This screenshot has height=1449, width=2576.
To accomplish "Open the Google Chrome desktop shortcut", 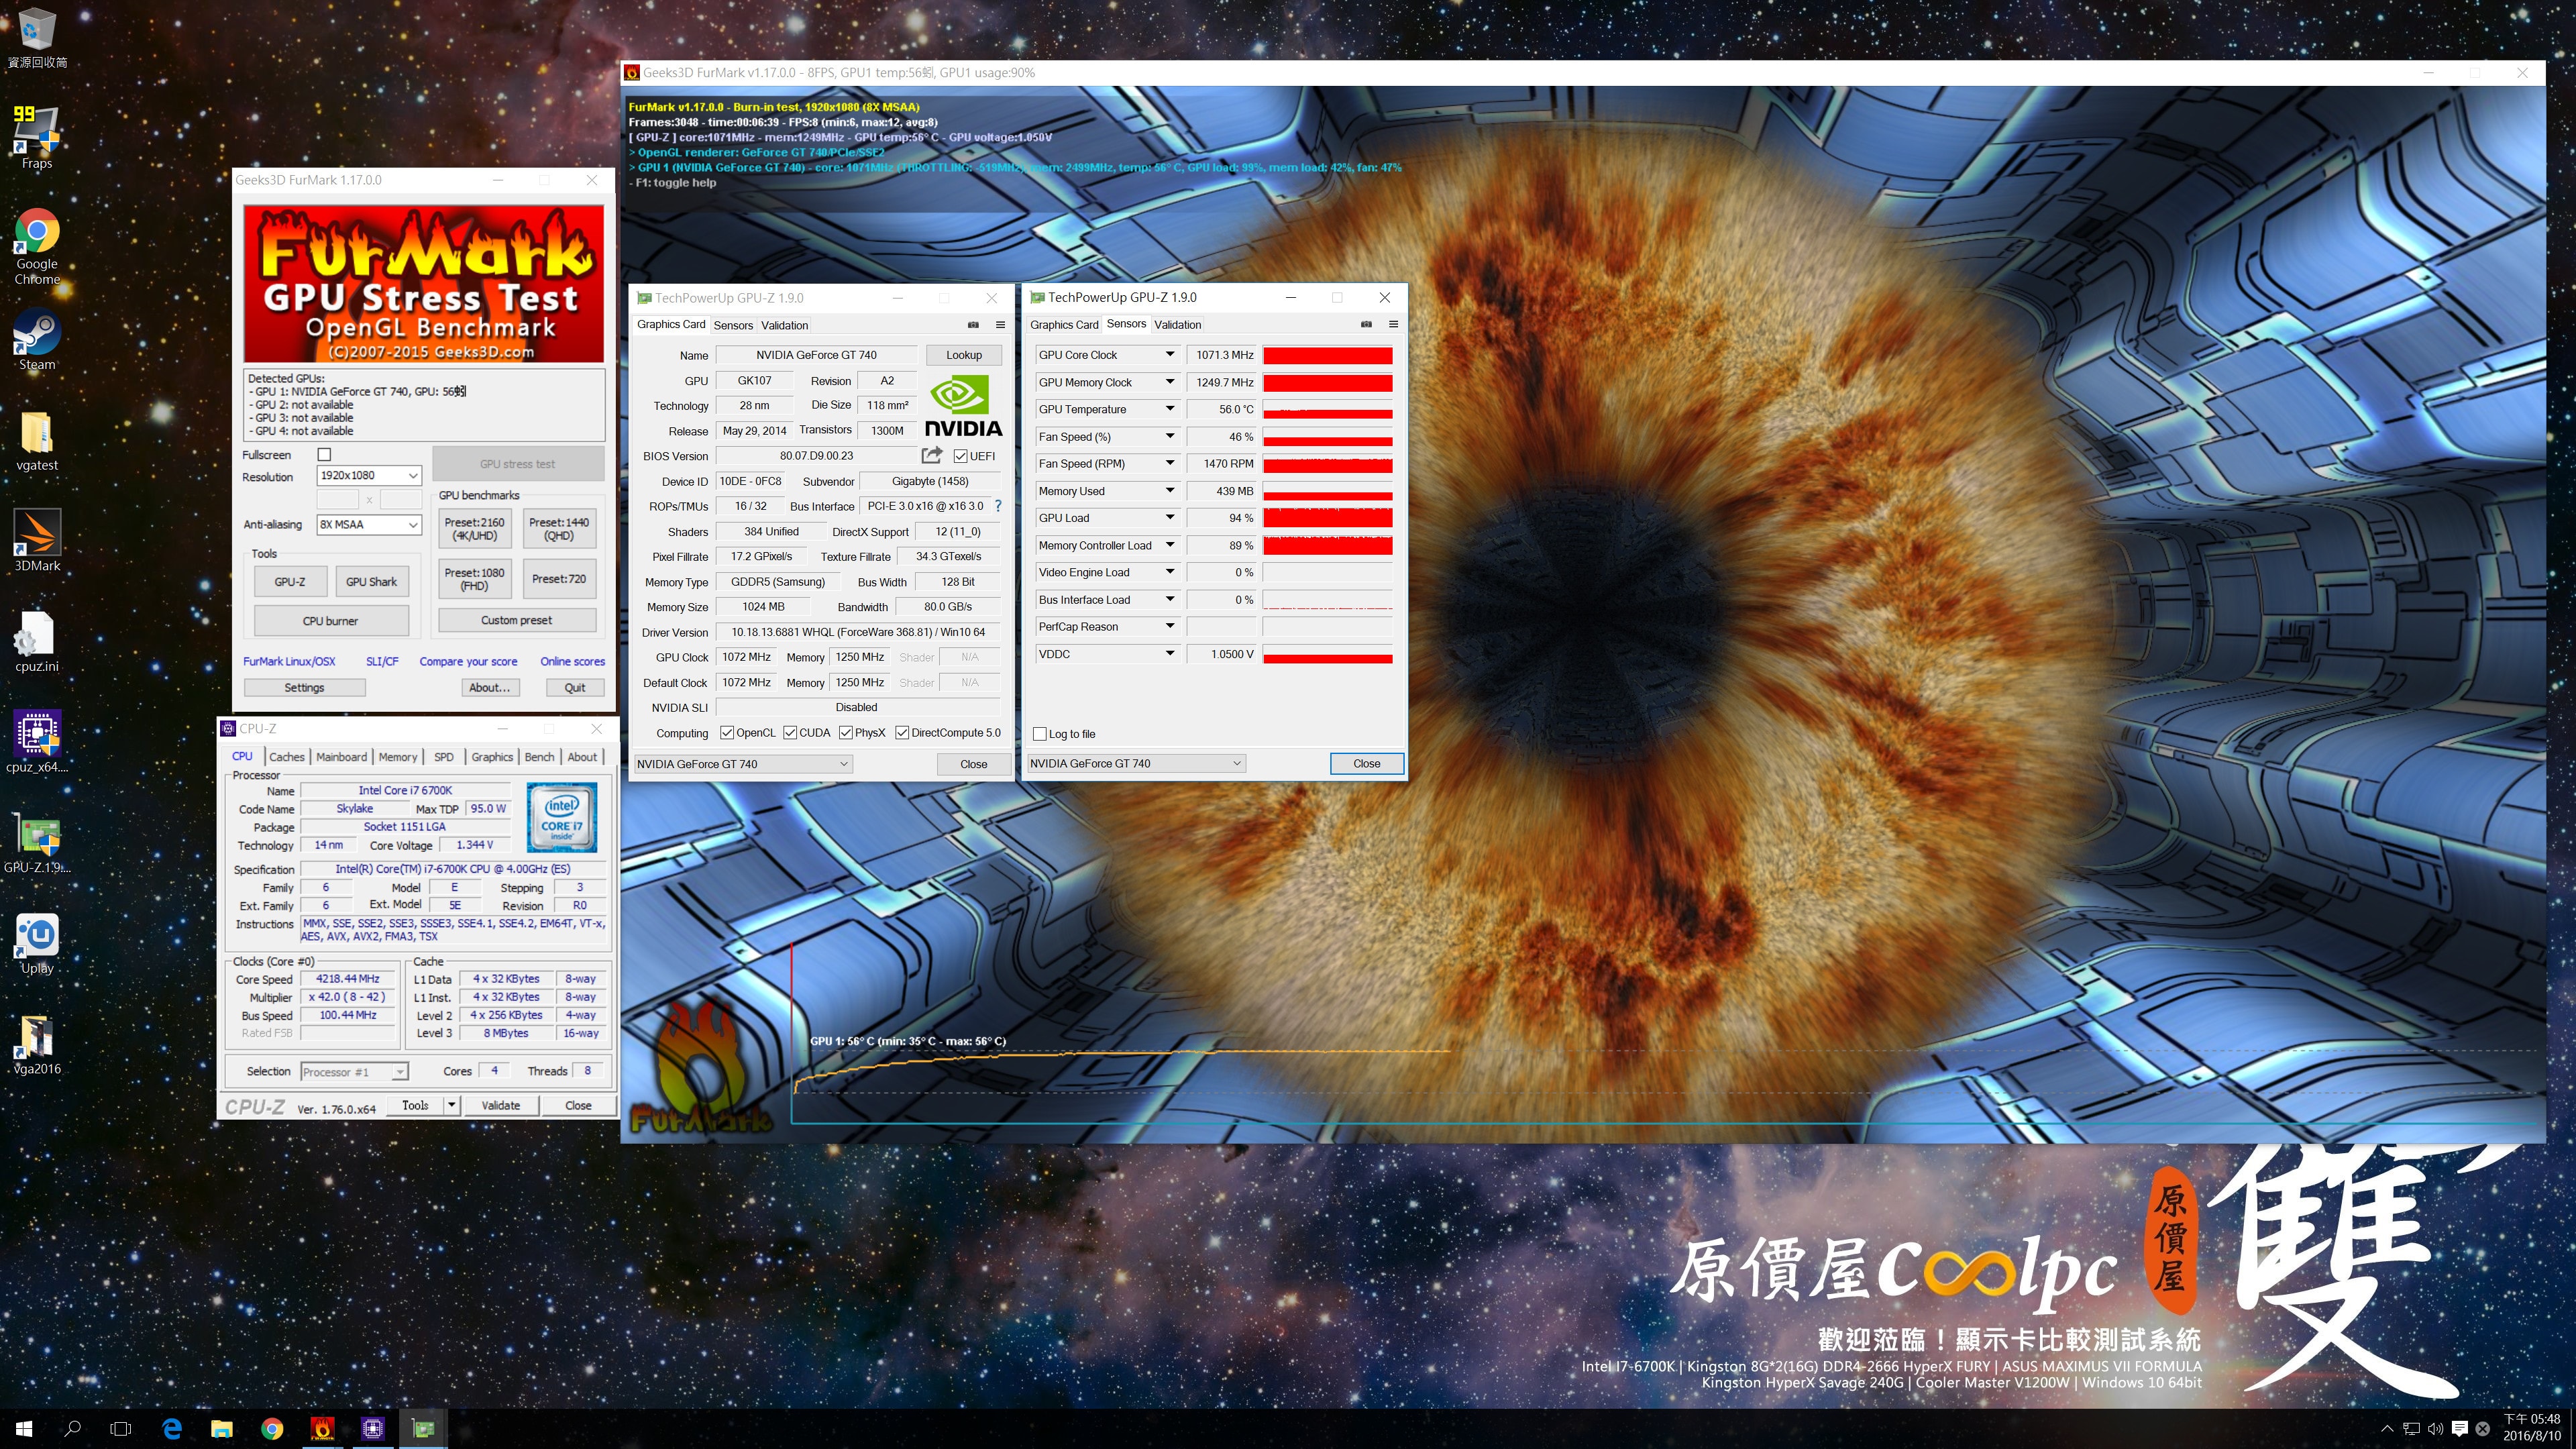I will [37, 246].
